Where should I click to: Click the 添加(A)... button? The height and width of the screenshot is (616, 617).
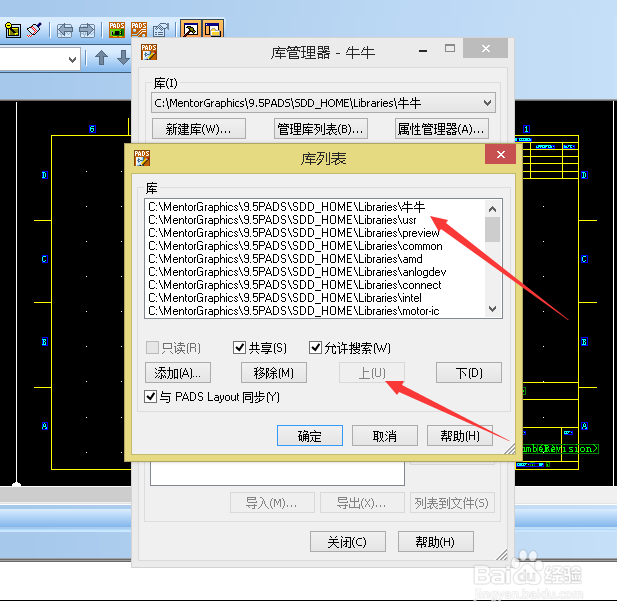178,372
